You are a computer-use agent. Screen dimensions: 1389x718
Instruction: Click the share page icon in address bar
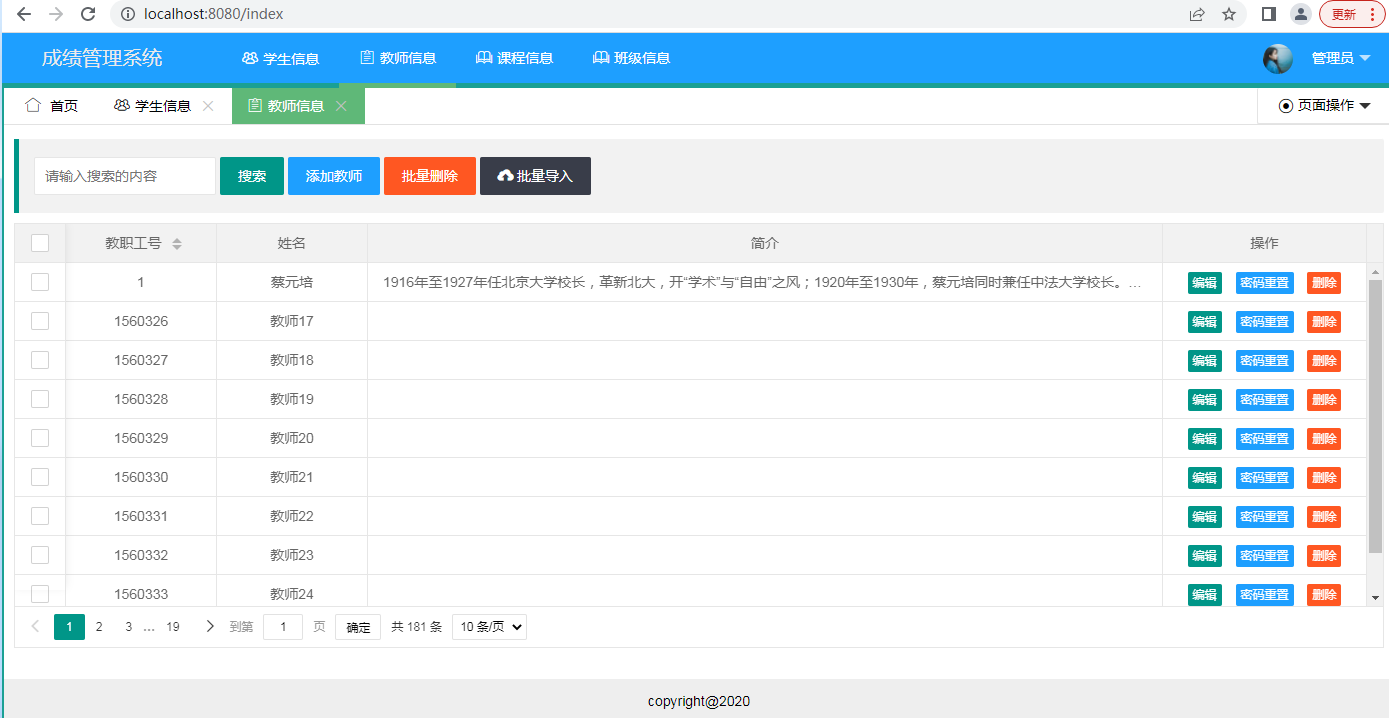click(x=1197, y=14)
